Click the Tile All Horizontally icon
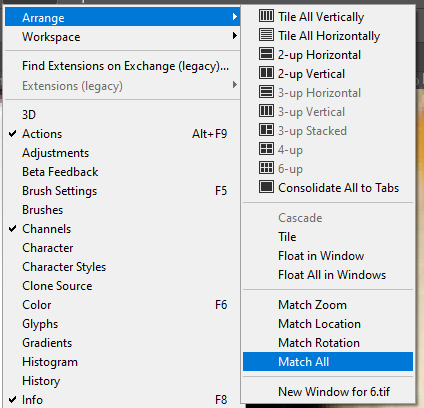 click(266, 35)
